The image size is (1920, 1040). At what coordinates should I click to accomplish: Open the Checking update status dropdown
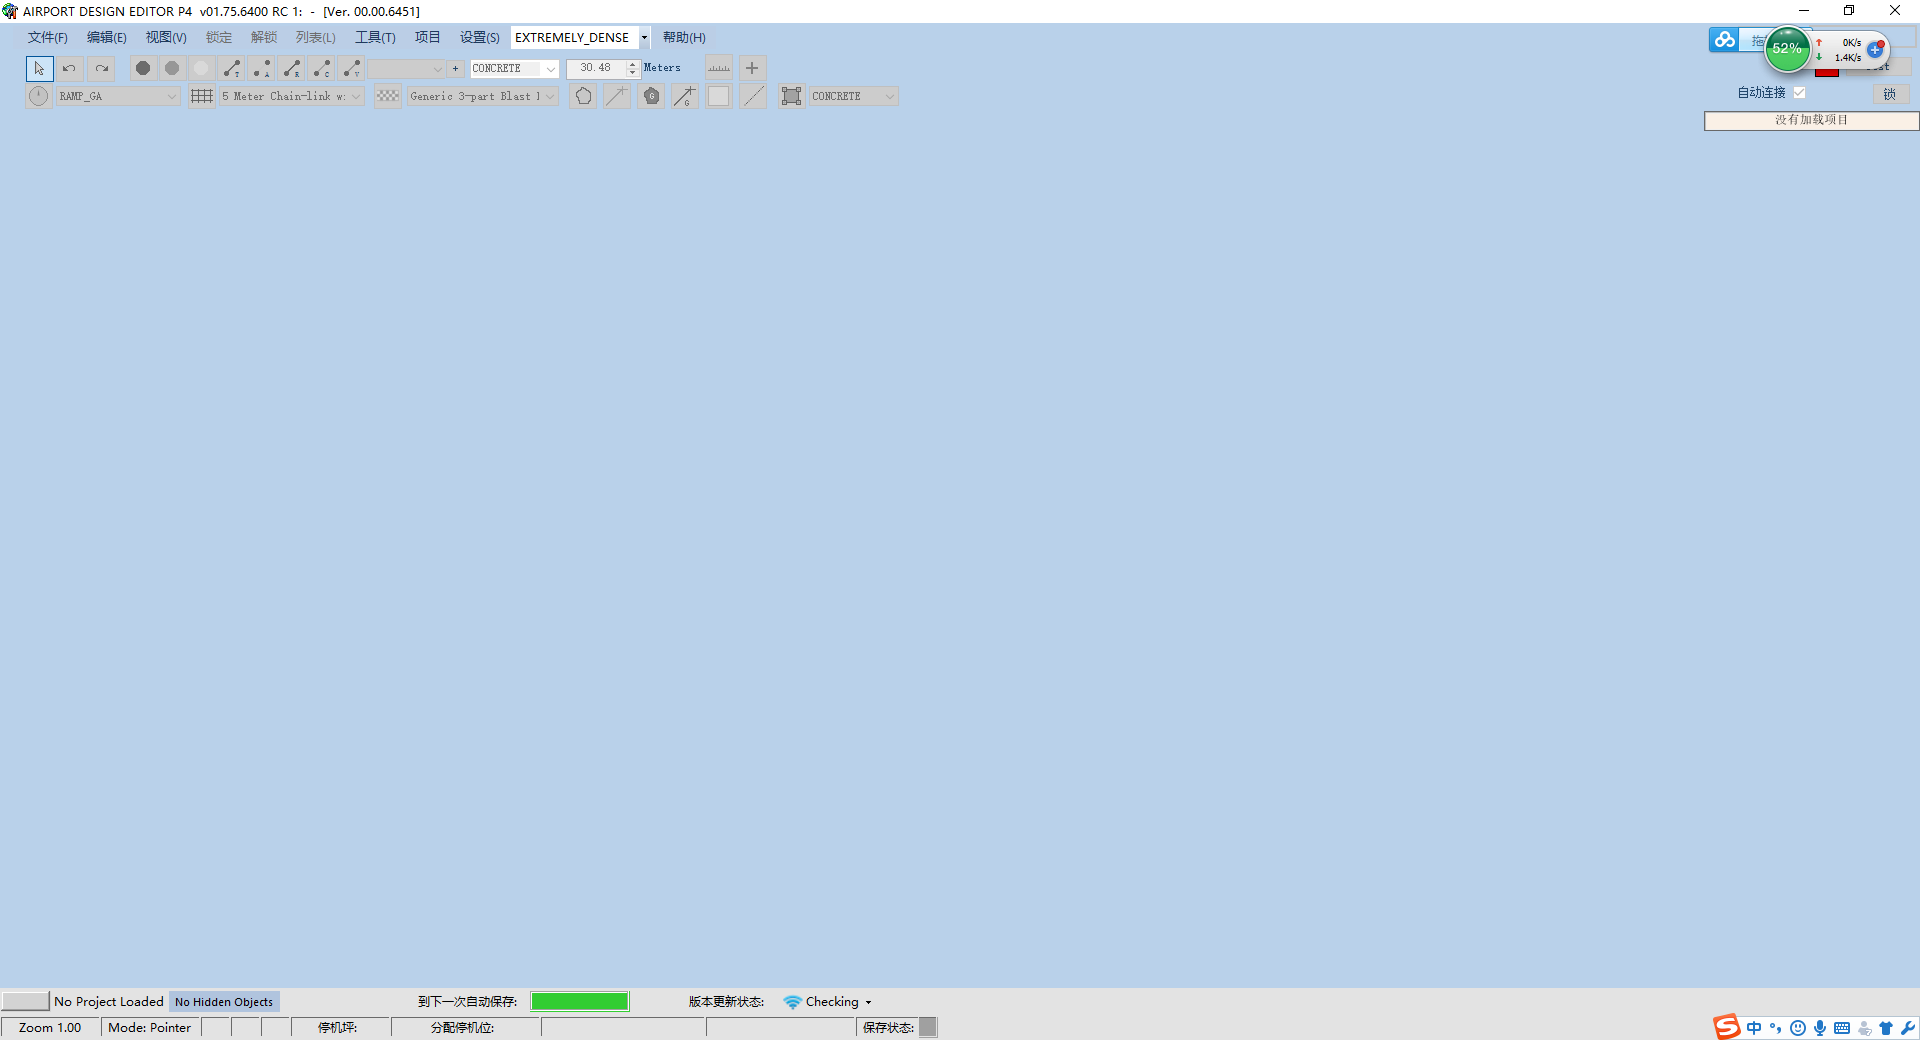[x=868, y=1001]
